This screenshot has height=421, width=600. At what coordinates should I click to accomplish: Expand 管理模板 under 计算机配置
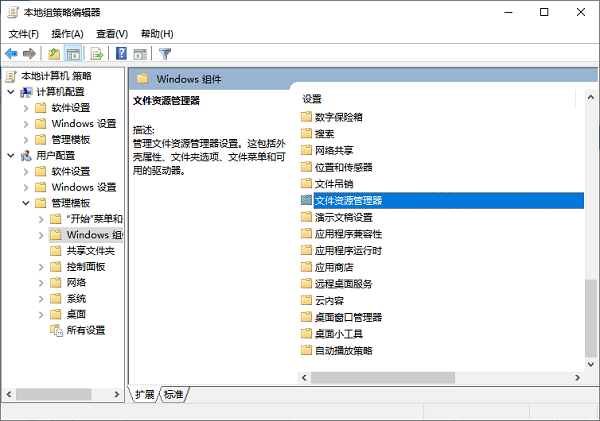click(26, 140)
